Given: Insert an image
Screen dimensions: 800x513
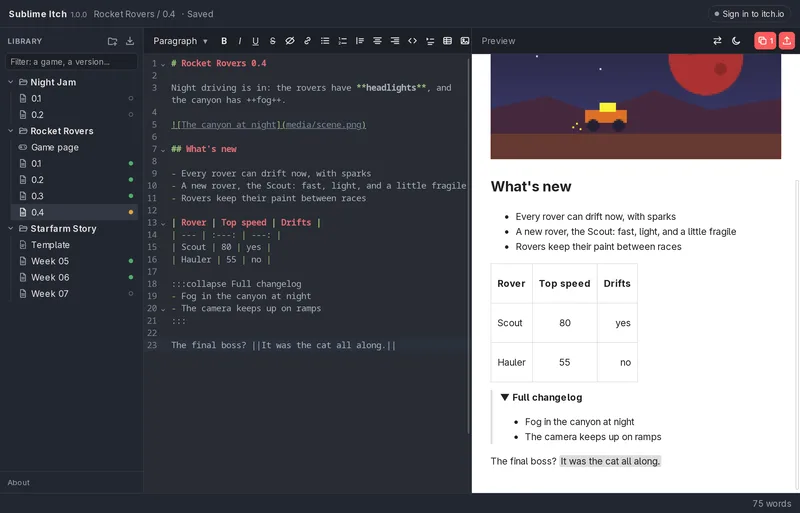Looking at the screenshot, I should point(465,41).
